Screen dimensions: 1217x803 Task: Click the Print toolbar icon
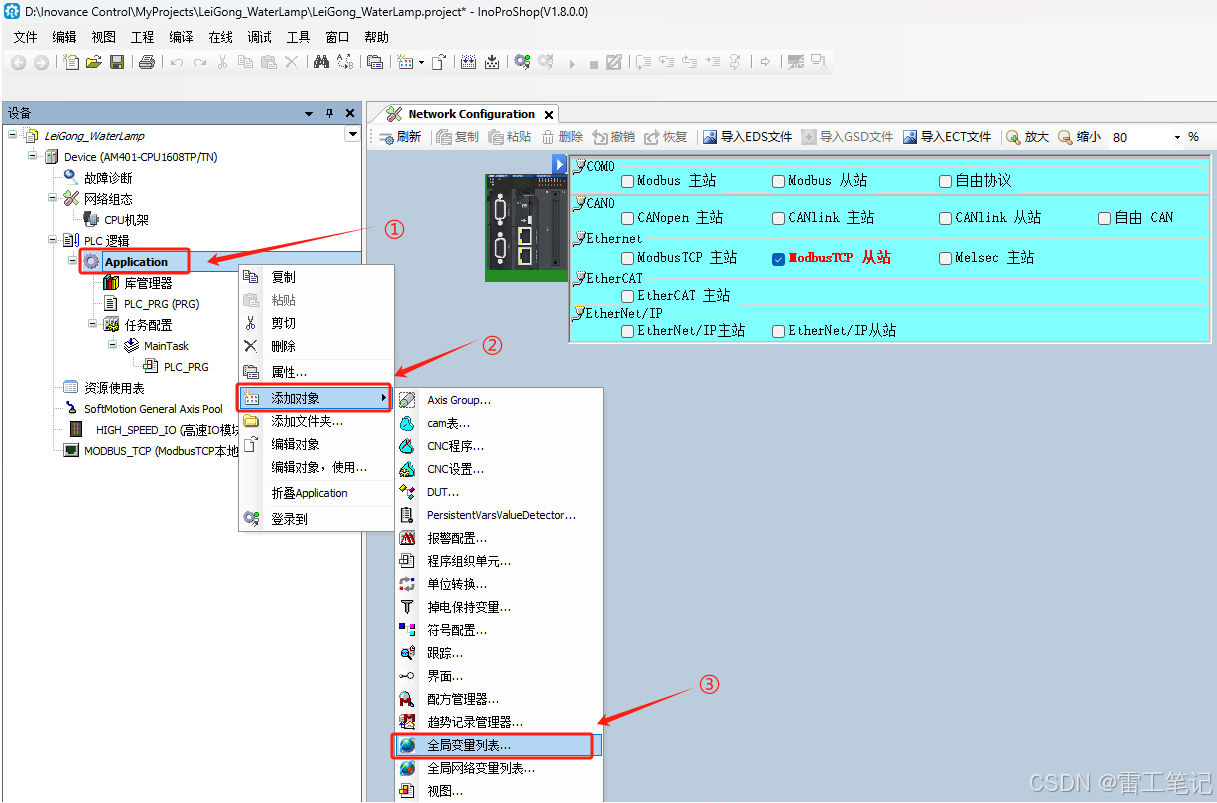(147, 62)
